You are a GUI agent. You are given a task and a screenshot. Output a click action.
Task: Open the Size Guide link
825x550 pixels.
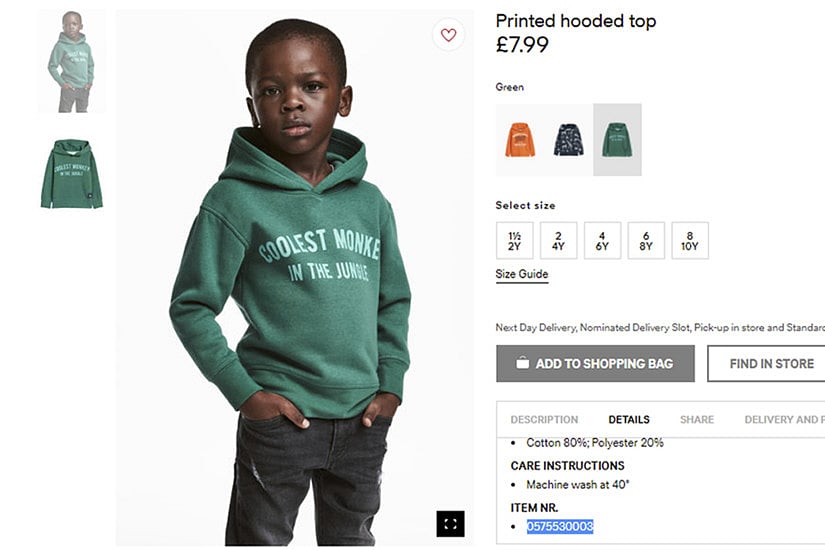(522, 274)
